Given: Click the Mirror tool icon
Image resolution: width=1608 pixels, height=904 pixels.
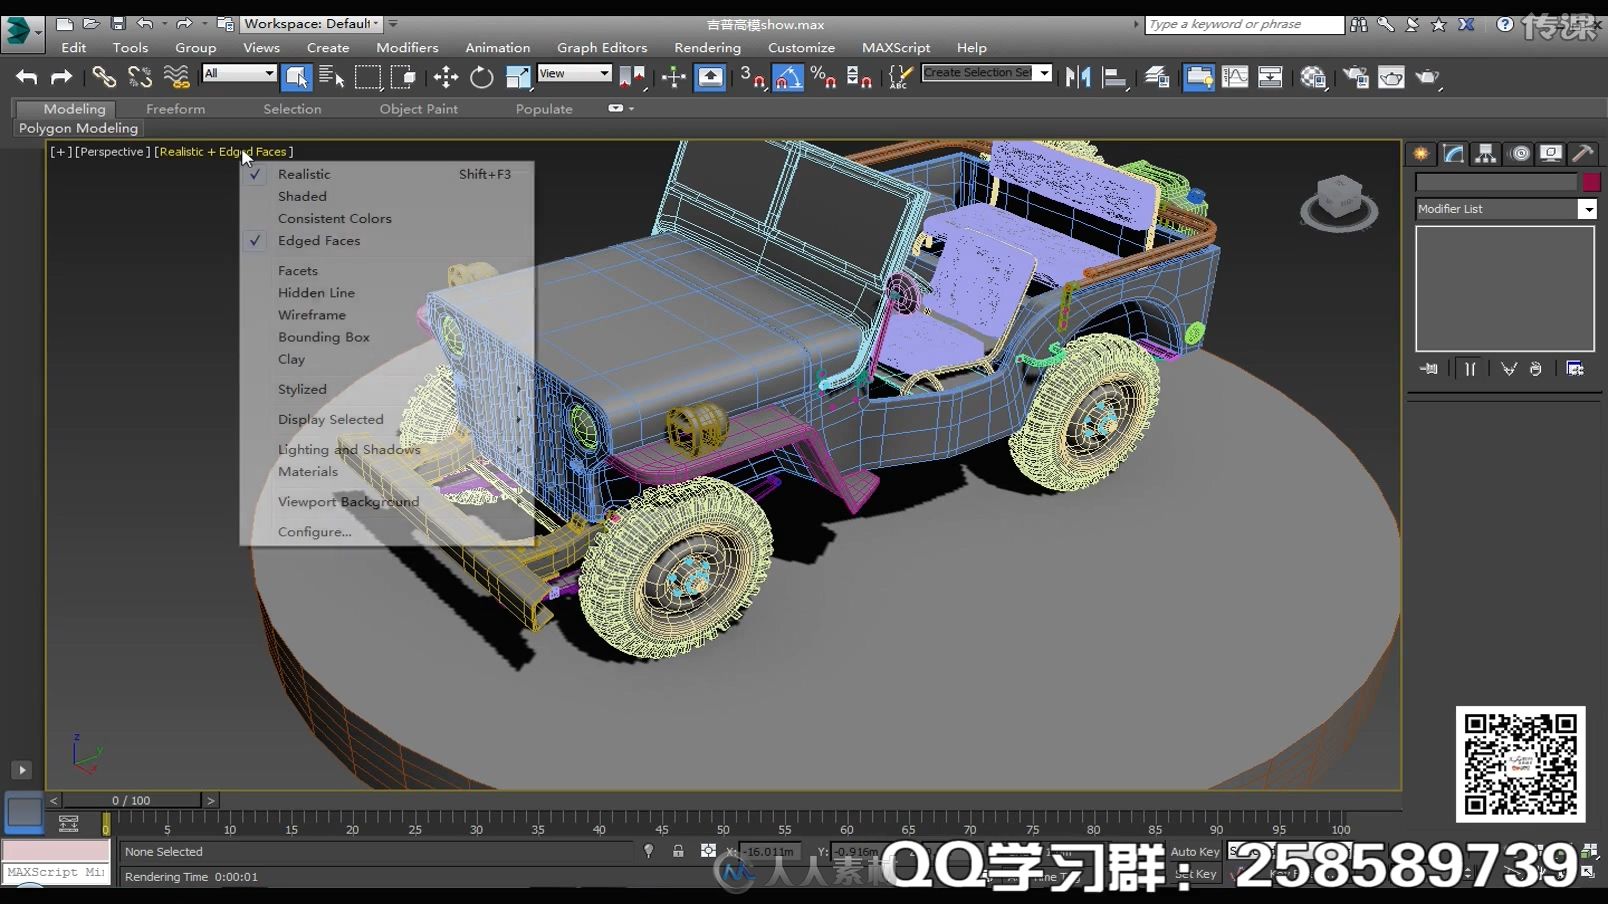Looking at the screenshot, I should coord(1078,77).
